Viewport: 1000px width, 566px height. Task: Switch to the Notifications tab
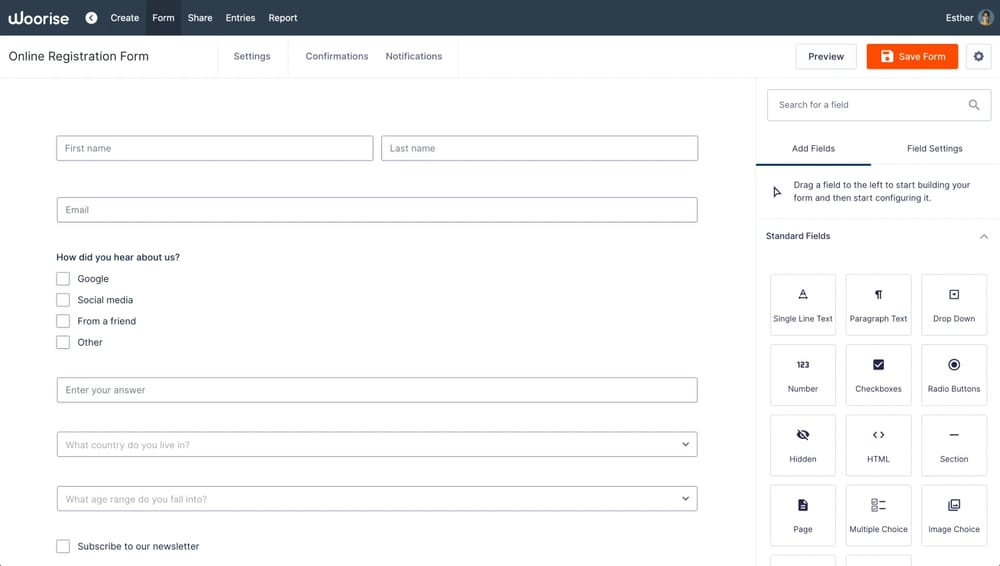pos(413,56)
